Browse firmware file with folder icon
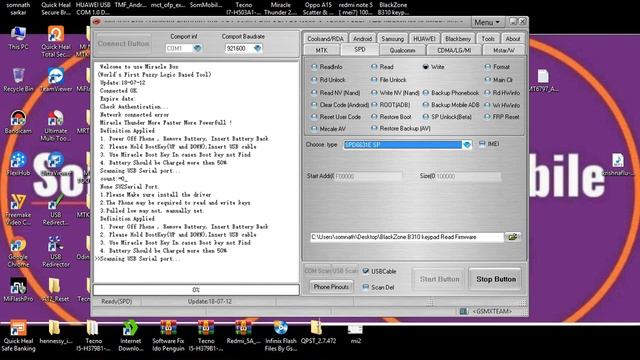The height and width of the screenshot is (360, 640). [x=513, y=237]
